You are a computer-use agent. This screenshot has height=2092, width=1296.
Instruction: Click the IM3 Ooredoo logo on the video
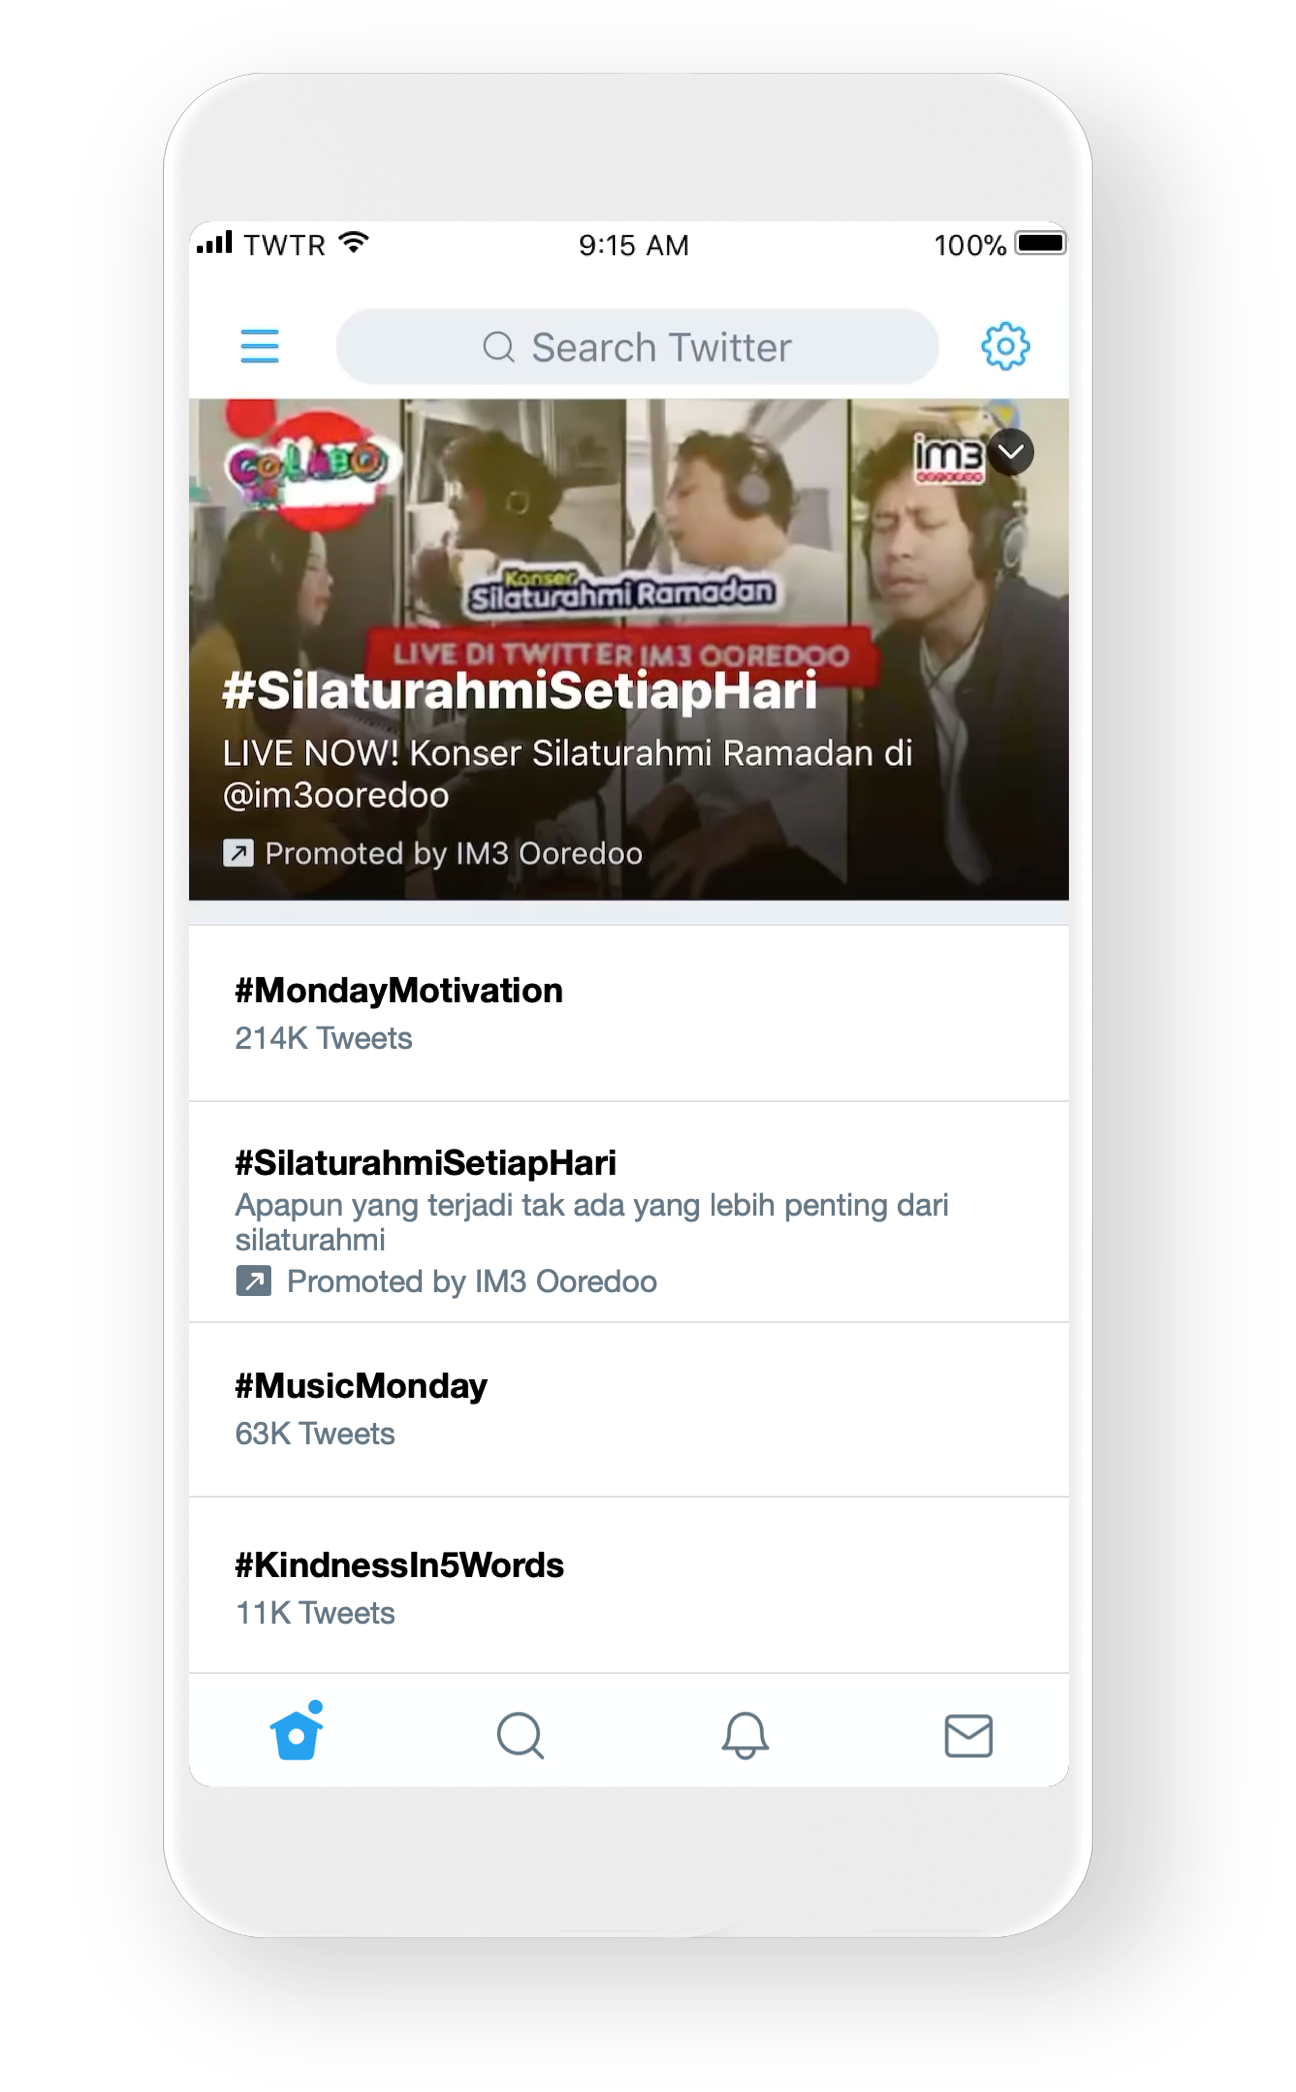coord(948,457)
